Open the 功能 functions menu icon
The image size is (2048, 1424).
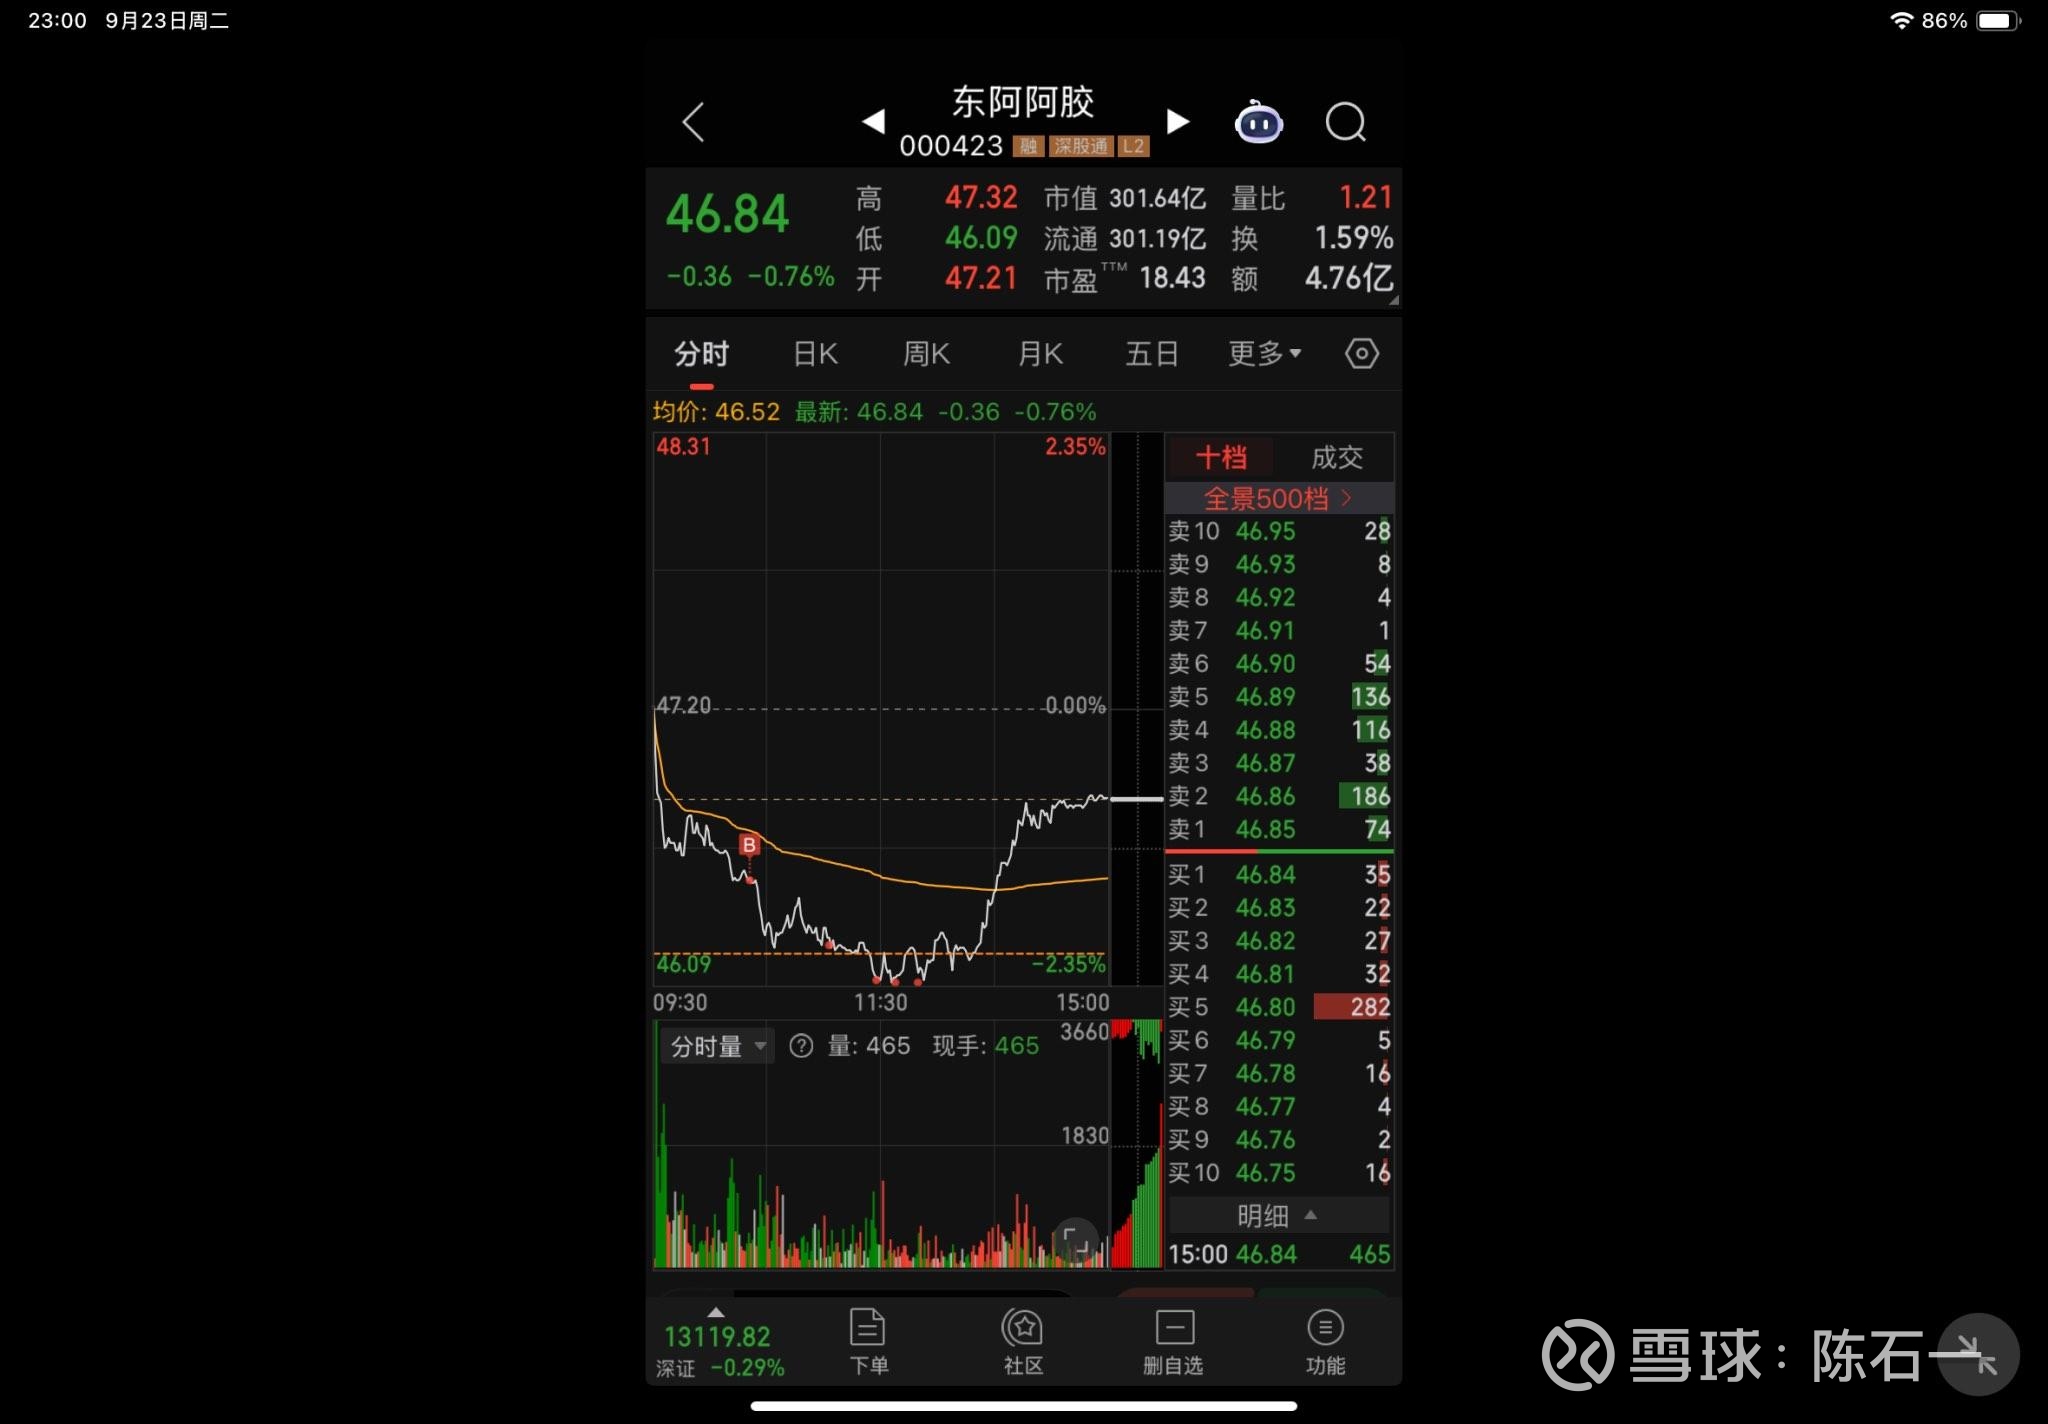pos(1325,1341)
